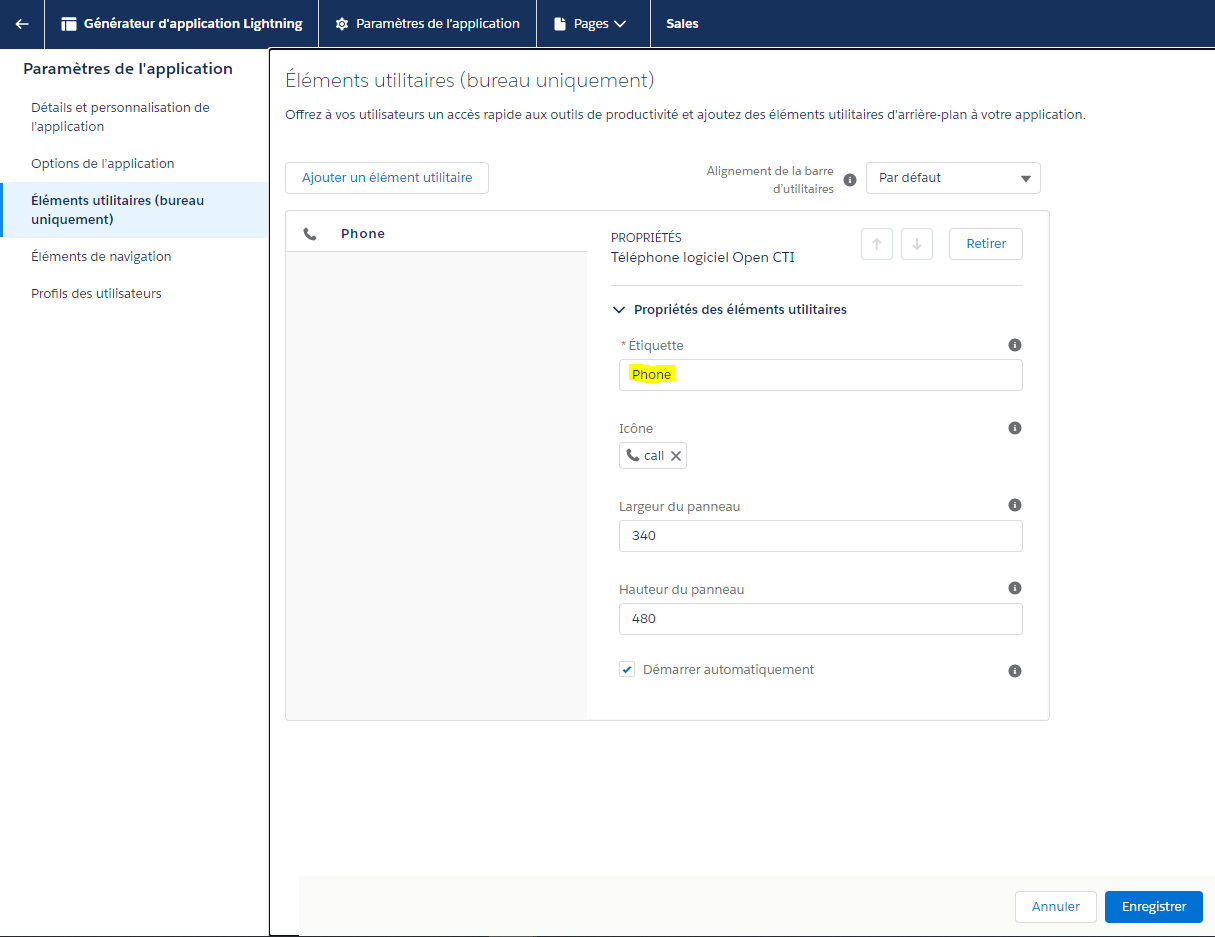Viewport: 1215px width, 937px height.
Task: Click the Largeur du panneau input field
Action: click(820, 536)
